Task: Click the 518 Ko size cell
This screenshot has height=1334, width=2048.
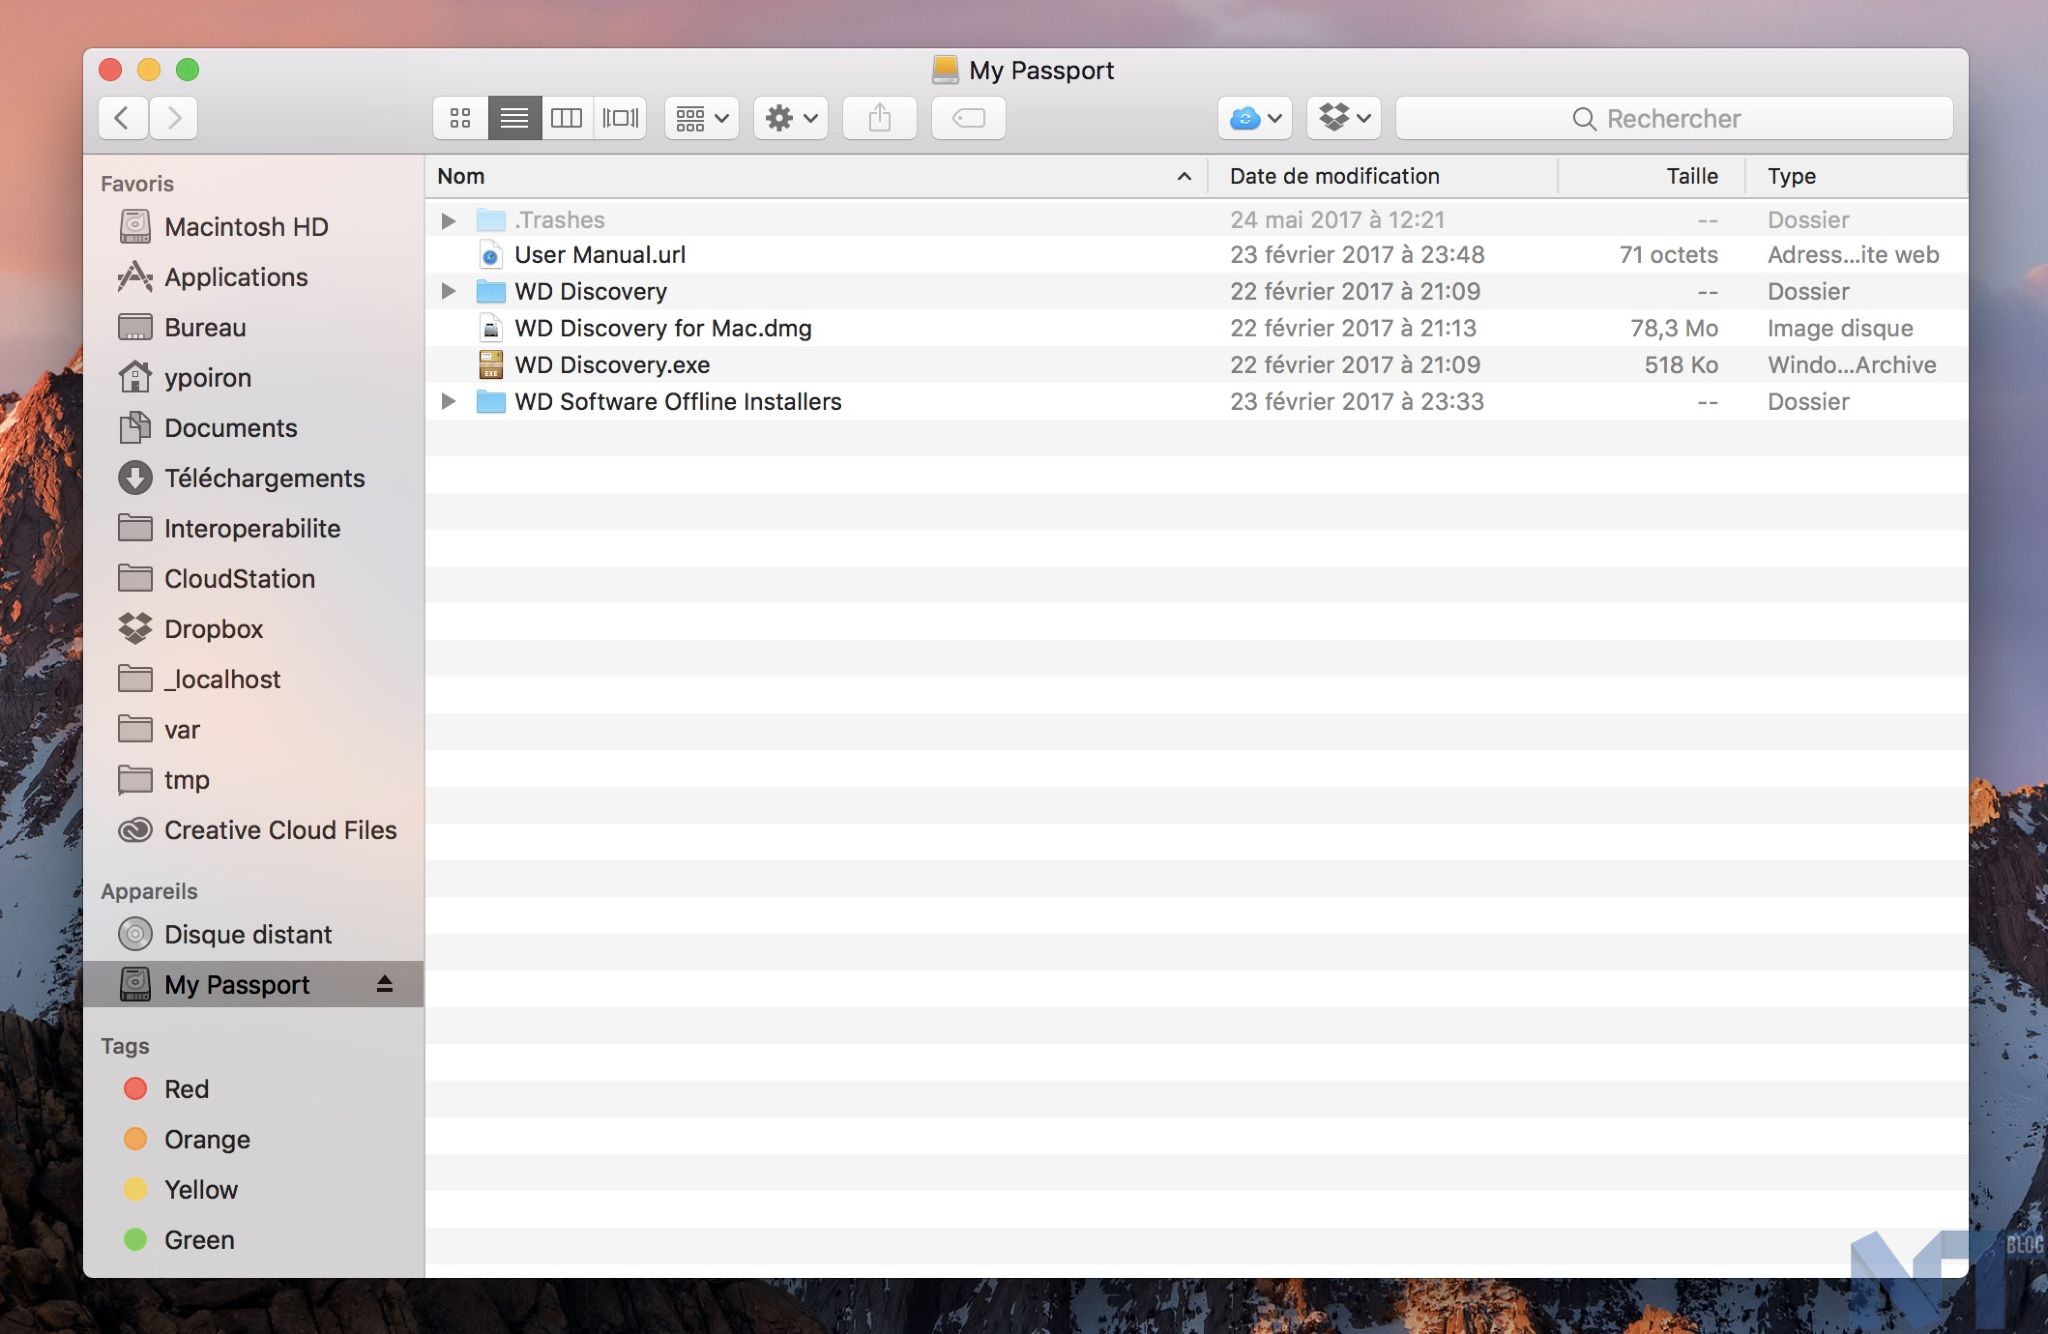Action: (x=1681, y=365)
